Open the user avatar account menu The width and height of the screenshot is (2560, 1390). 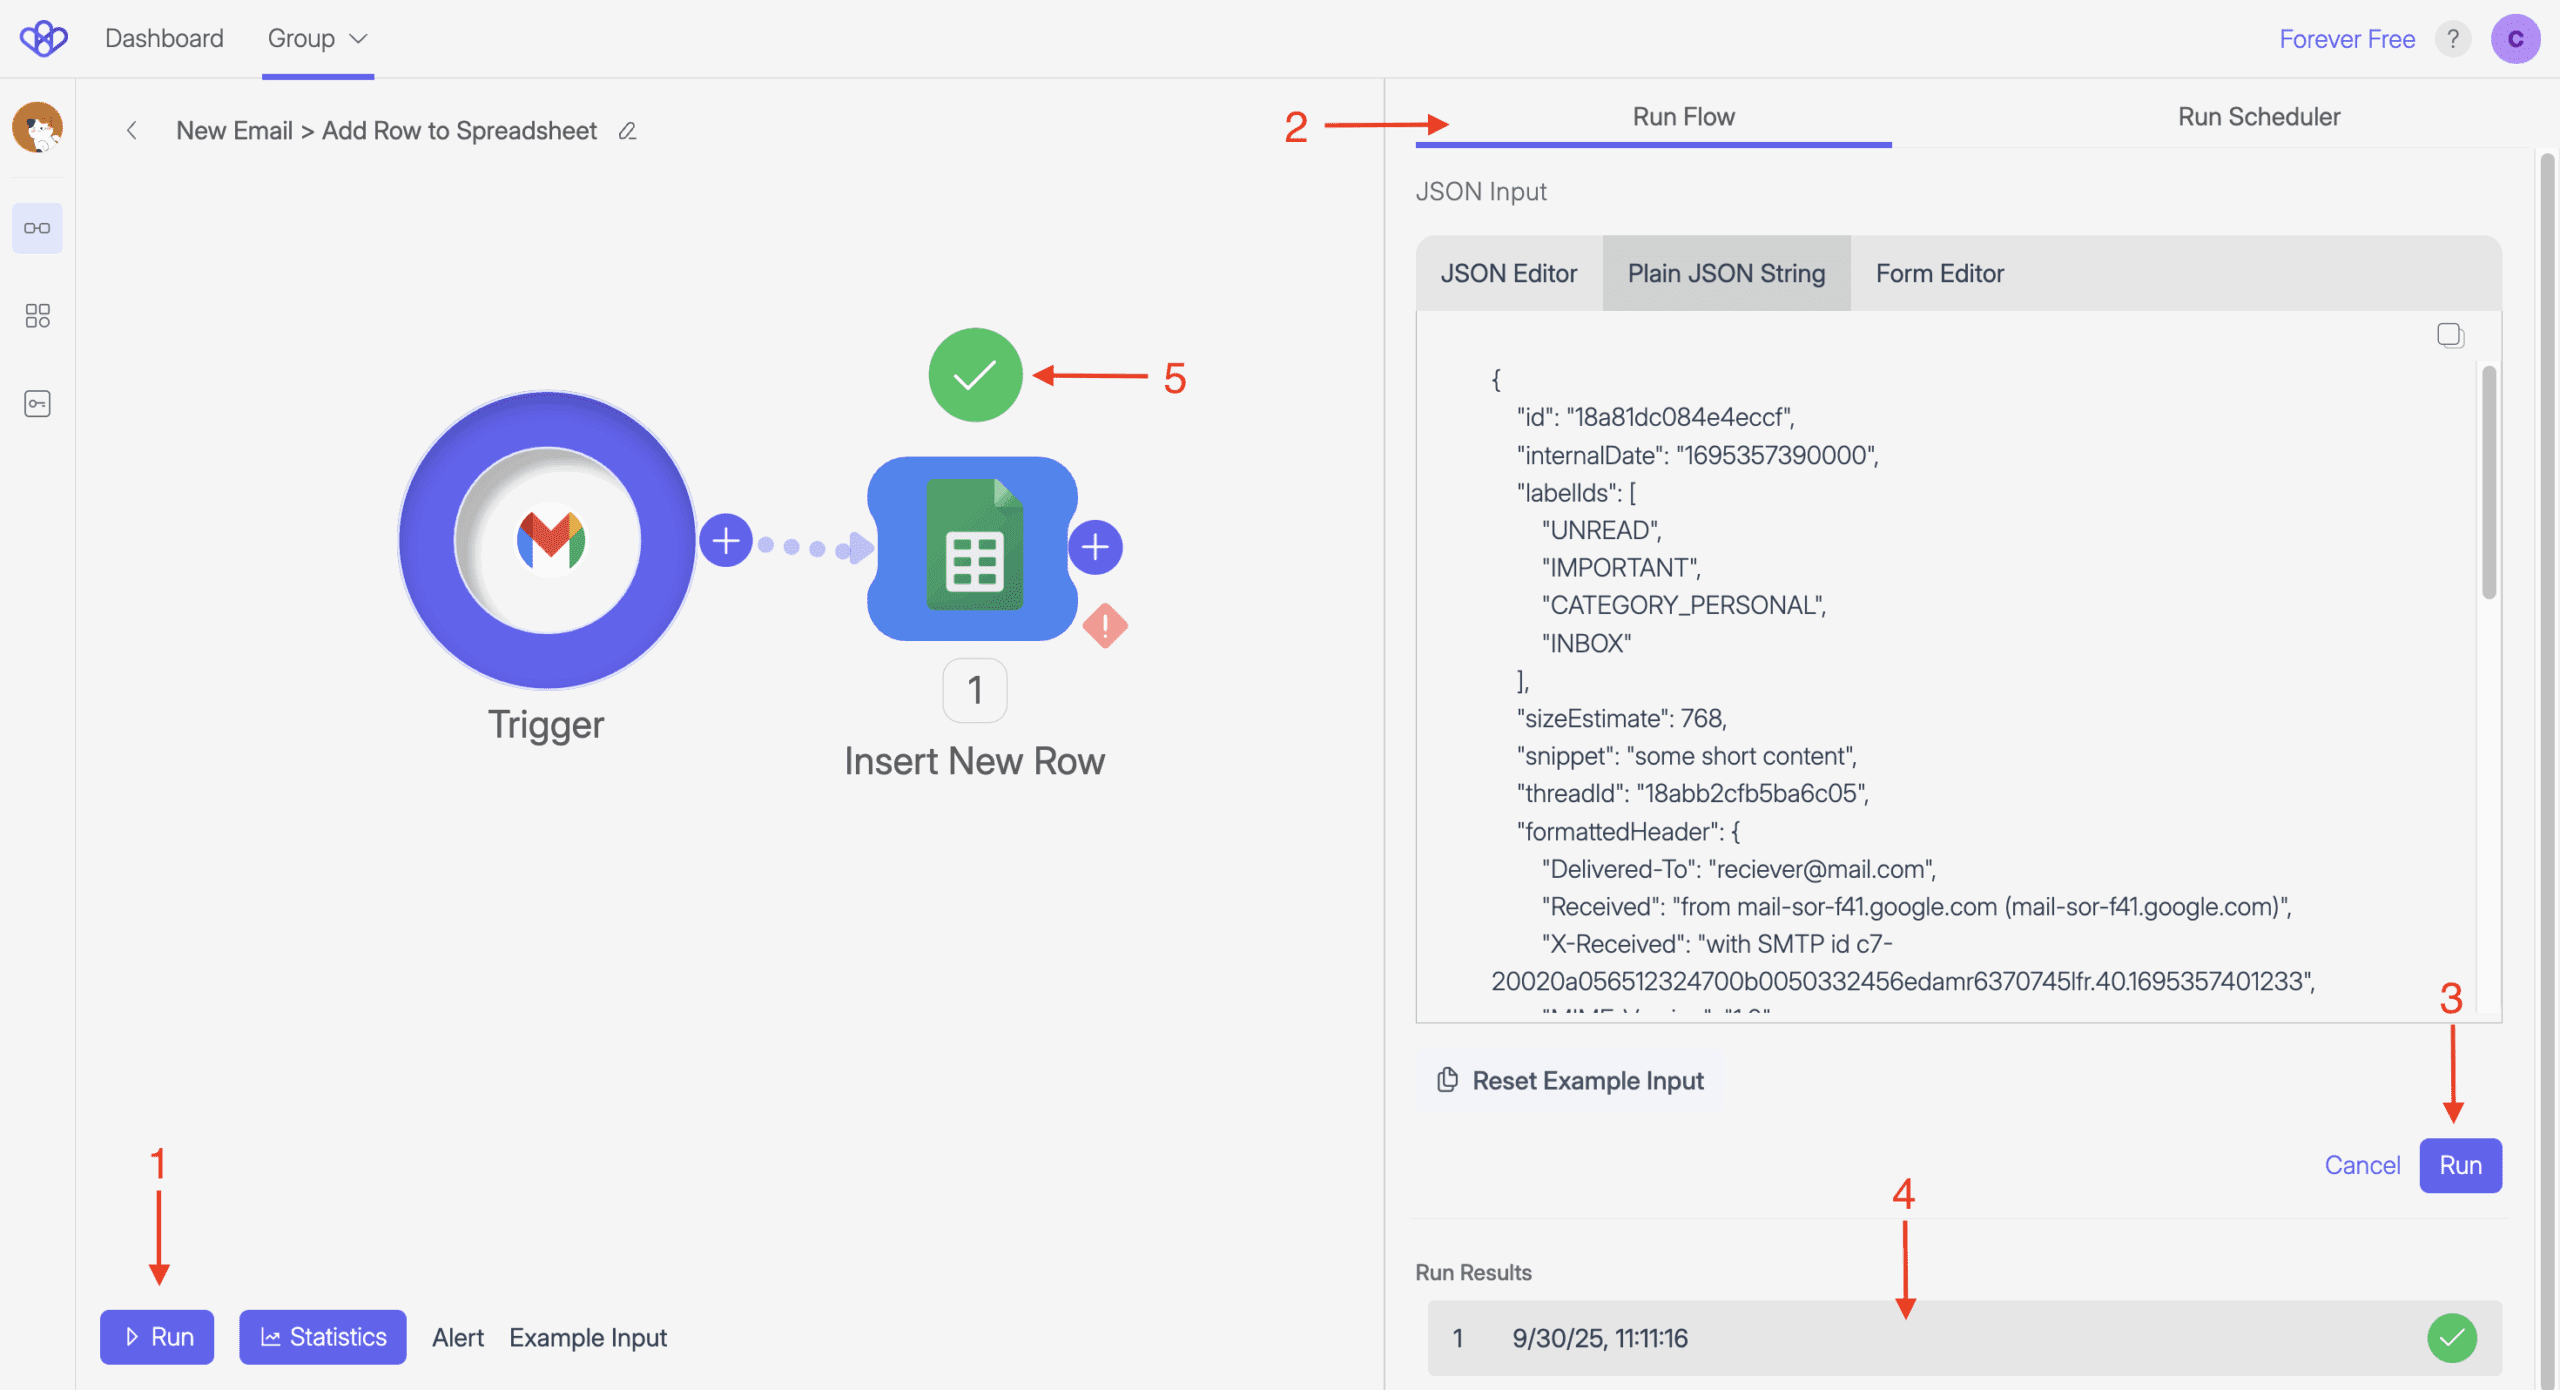[2515, 39]
